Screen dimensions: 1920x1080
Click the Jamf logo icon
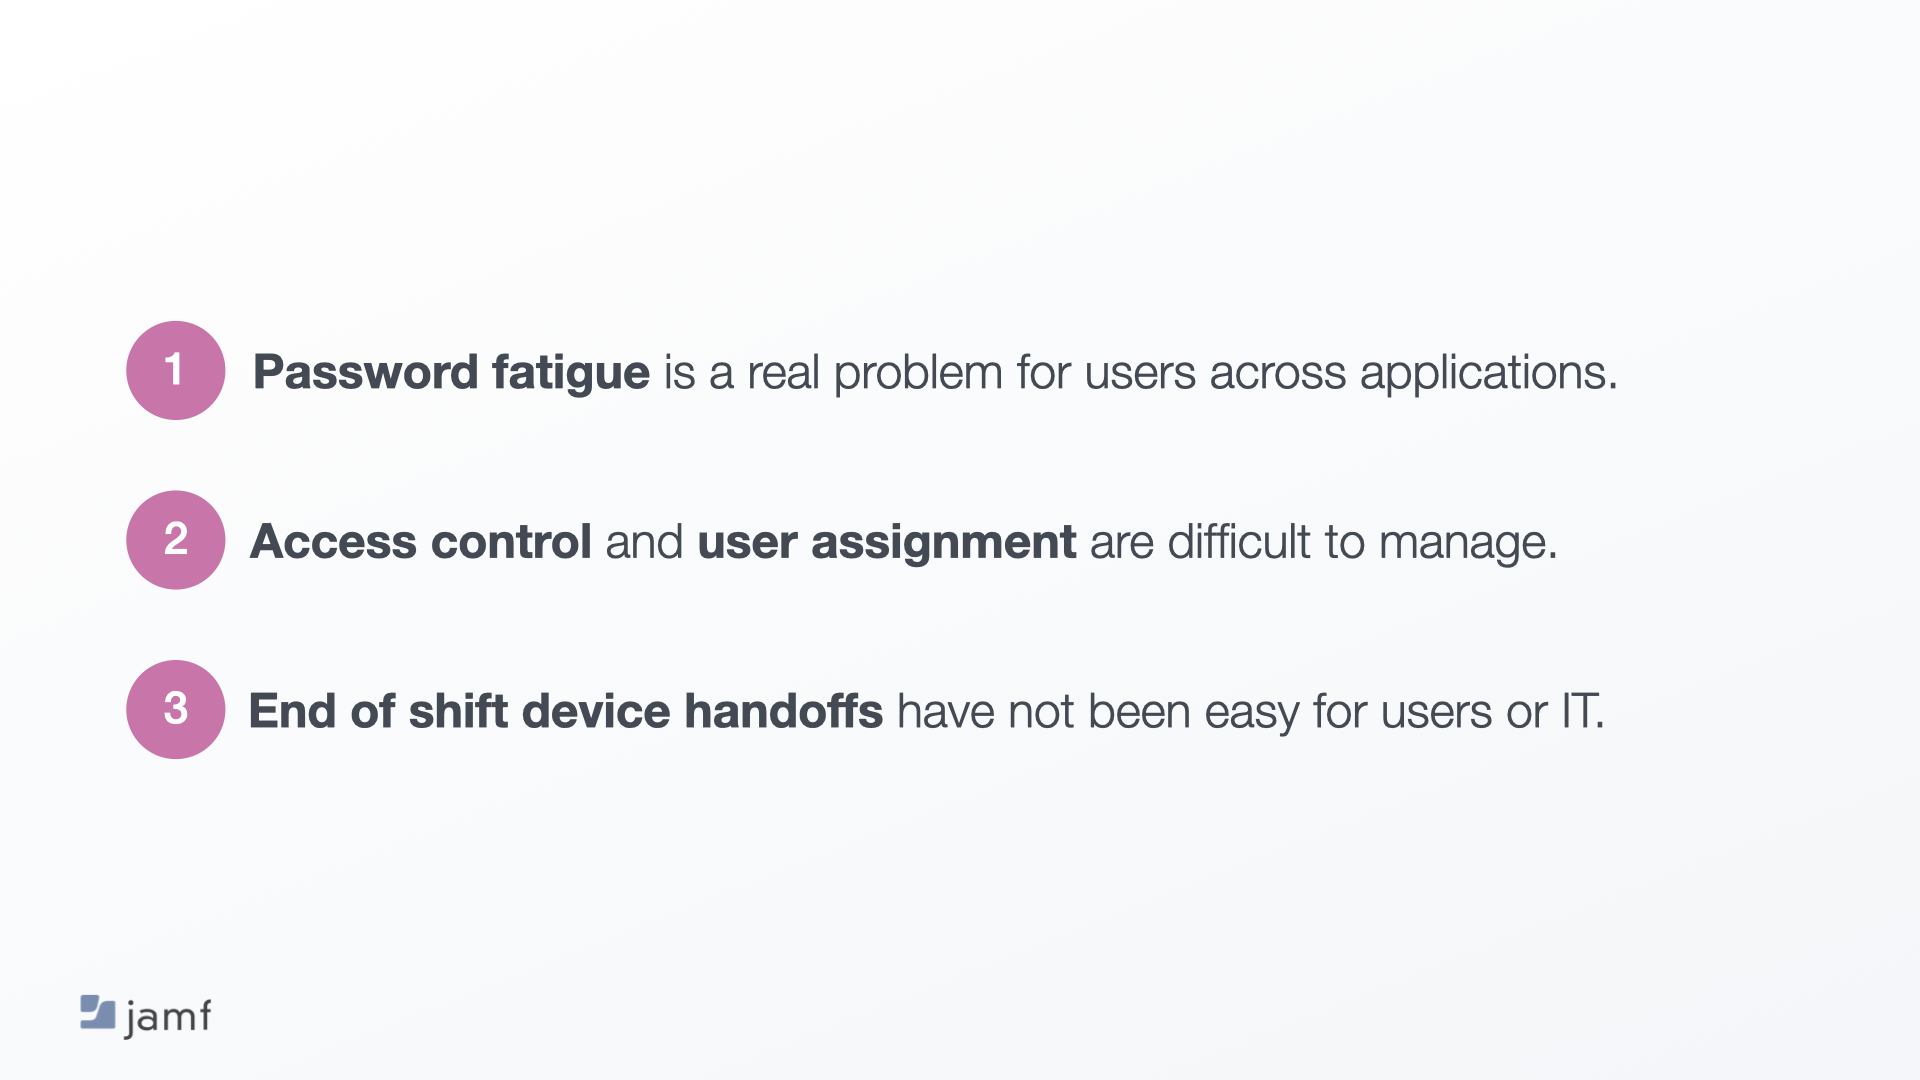[97, 1012]
